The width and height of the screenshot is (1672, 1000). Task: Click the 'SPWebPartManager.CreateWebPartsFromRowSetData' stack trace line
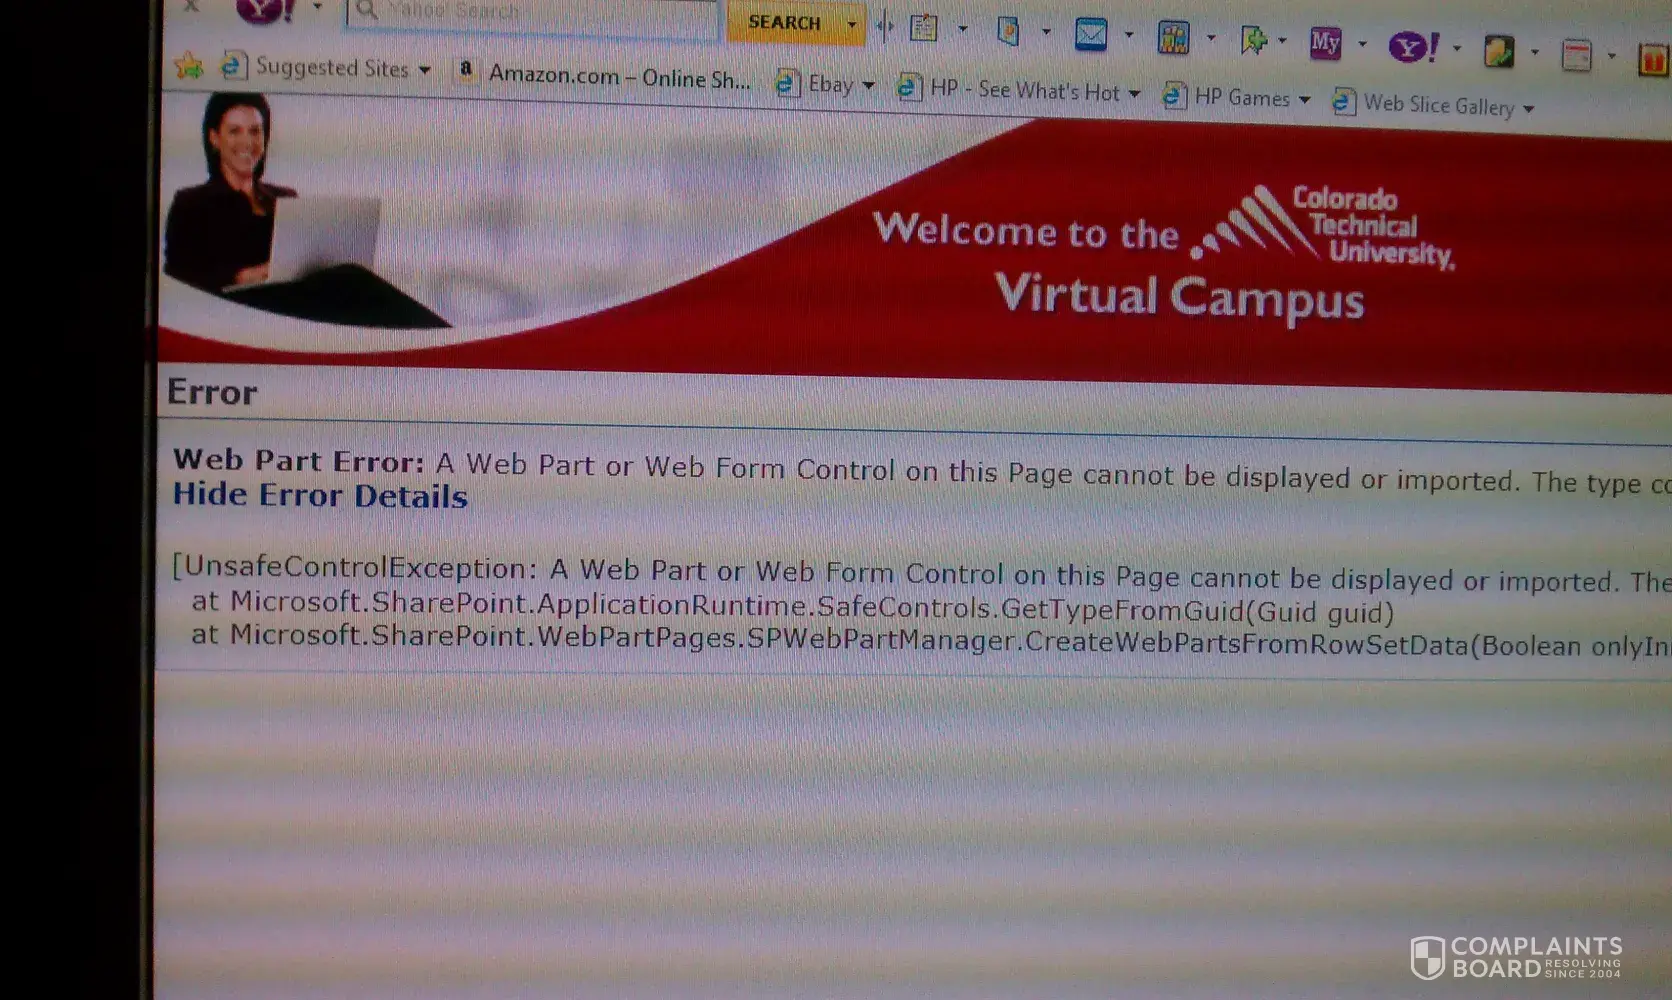tap(930, 640)
